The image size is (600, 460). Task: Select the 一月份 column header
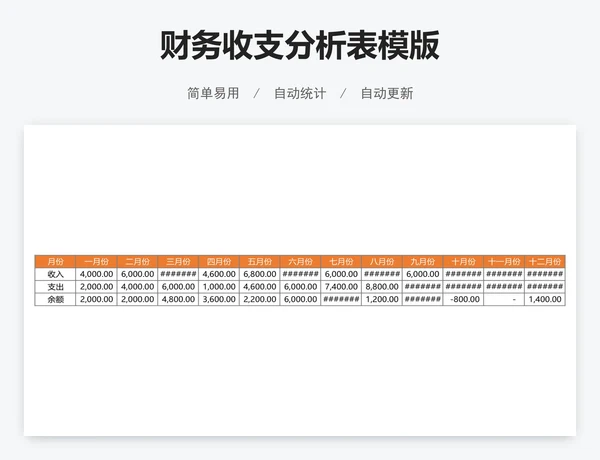pyautogui.click(x=96, y=262)
